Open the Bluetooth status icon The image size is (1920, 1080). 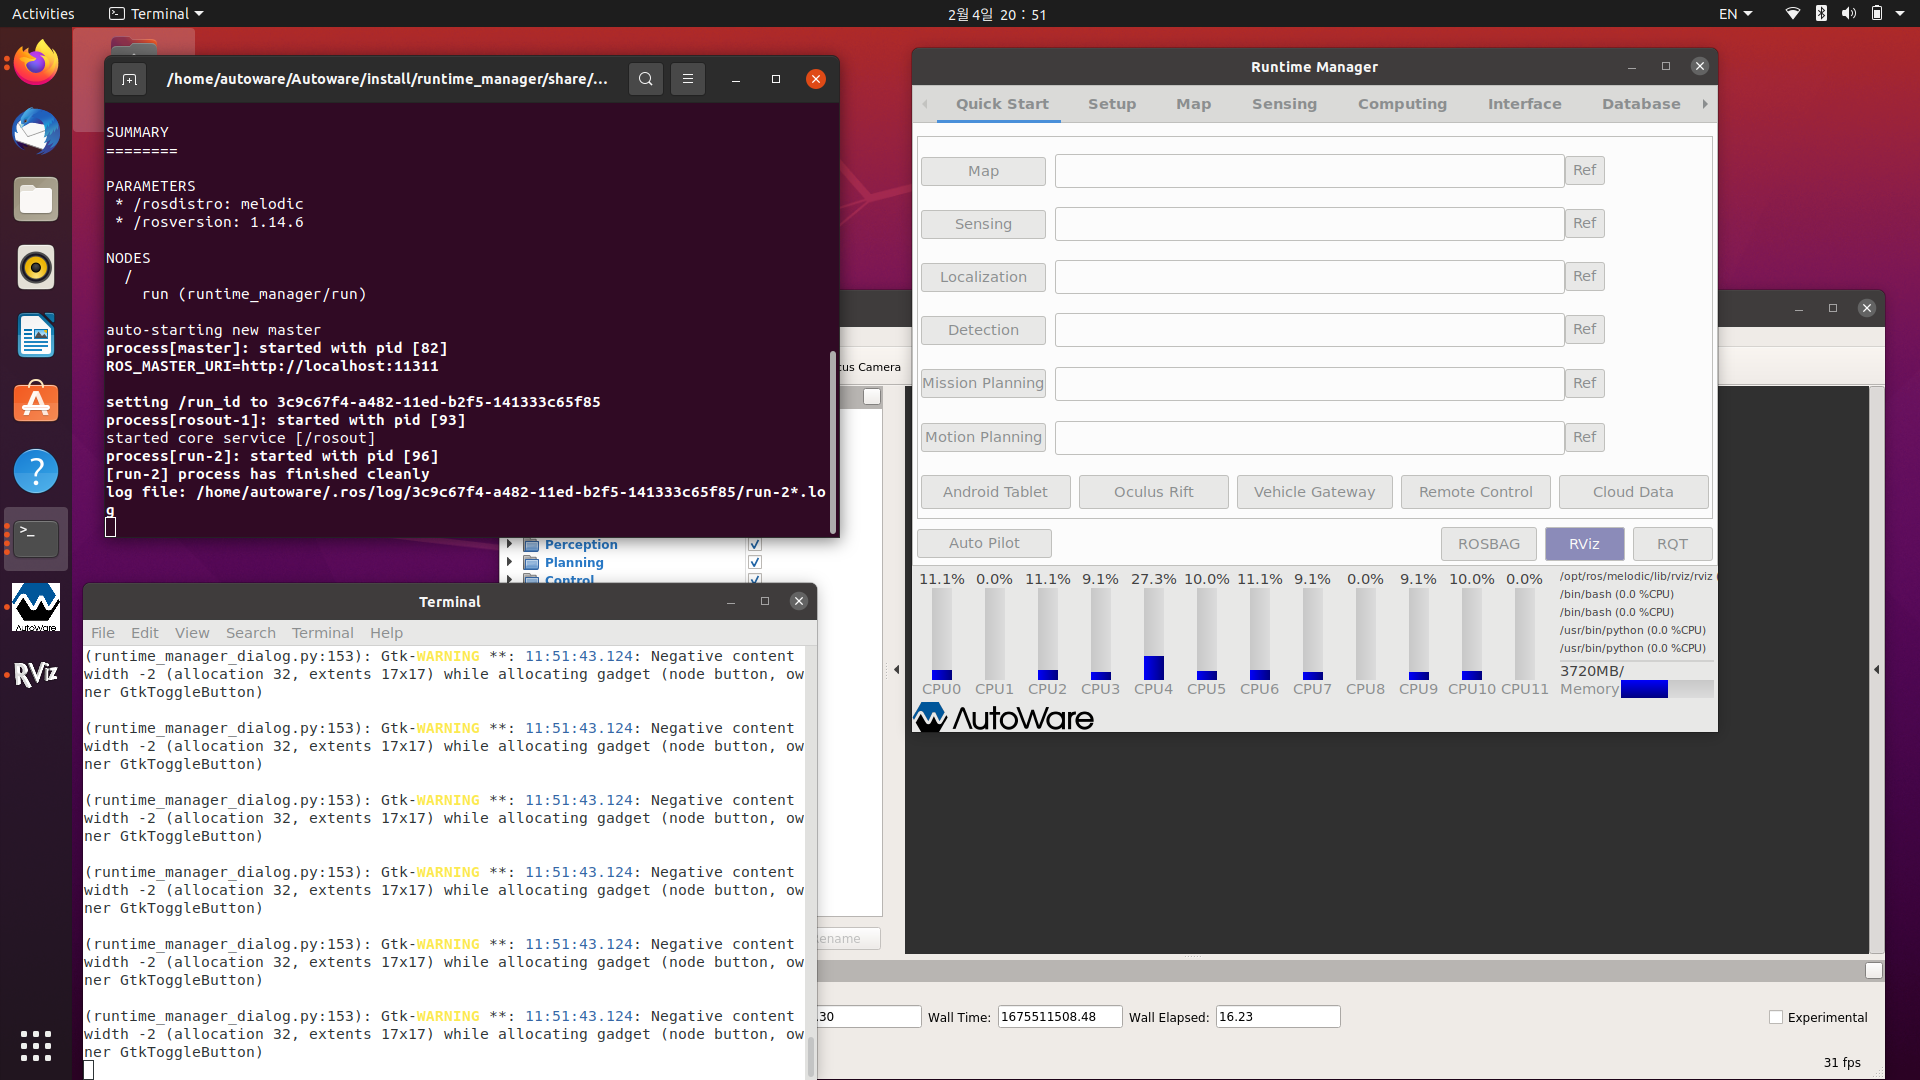pyautogui.click(x=1821, y=14)
